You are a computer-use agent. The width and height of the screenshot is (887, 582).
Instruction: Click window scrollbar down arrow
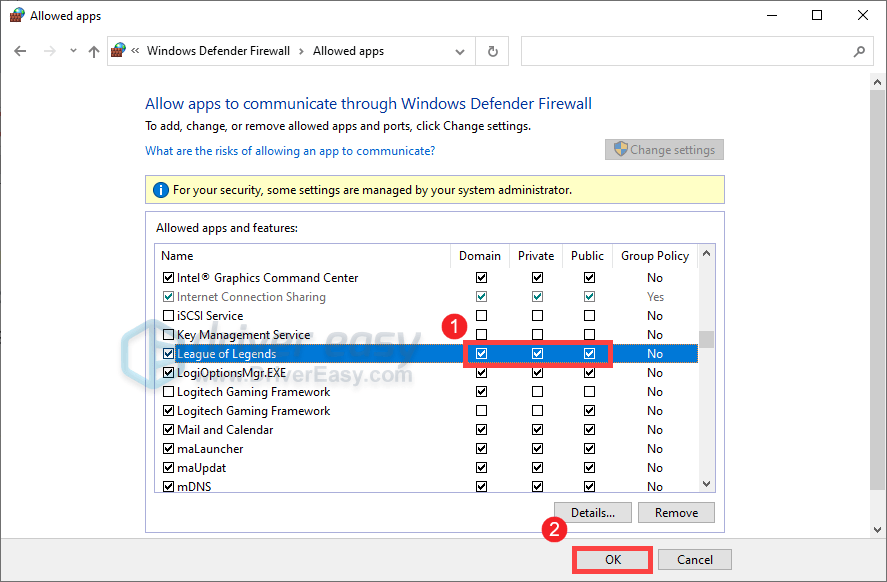click(877, 530)
